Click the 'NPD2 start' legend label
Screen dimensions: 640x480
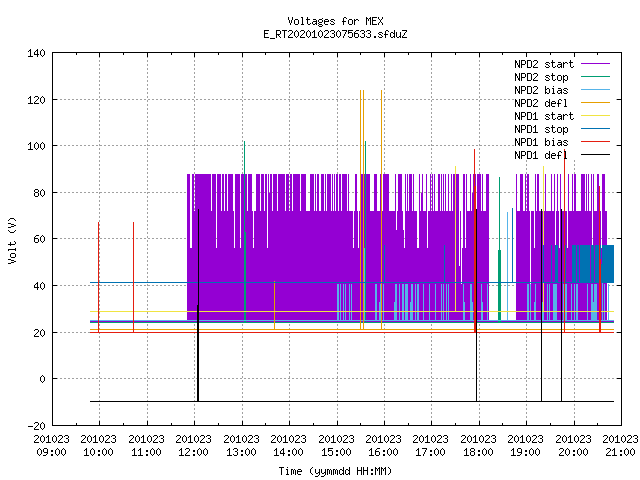click(544, 64)
